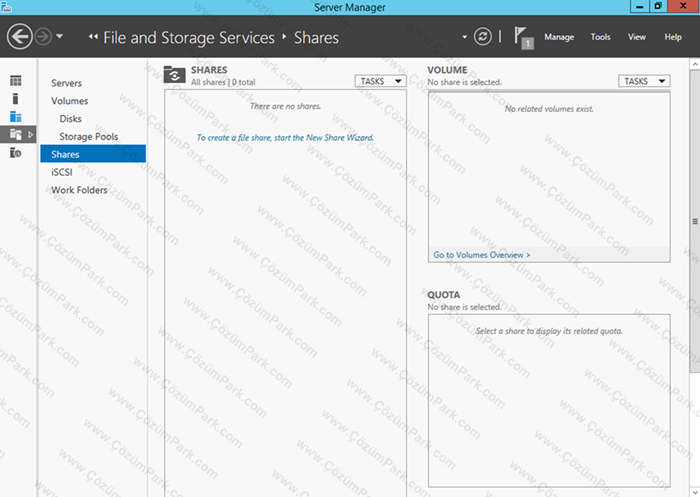This screenshot has width=700, height=497.
Task: Open the navigation history dropdown arrow
Action: 59,36
